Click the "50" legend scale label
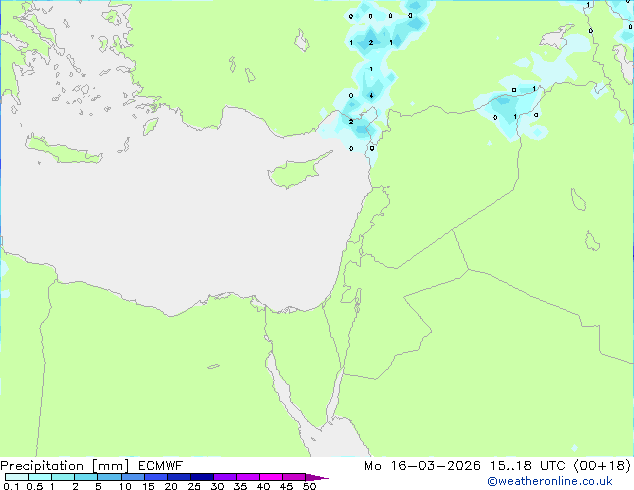The image size is (634, 490). (x=309, y=486)
